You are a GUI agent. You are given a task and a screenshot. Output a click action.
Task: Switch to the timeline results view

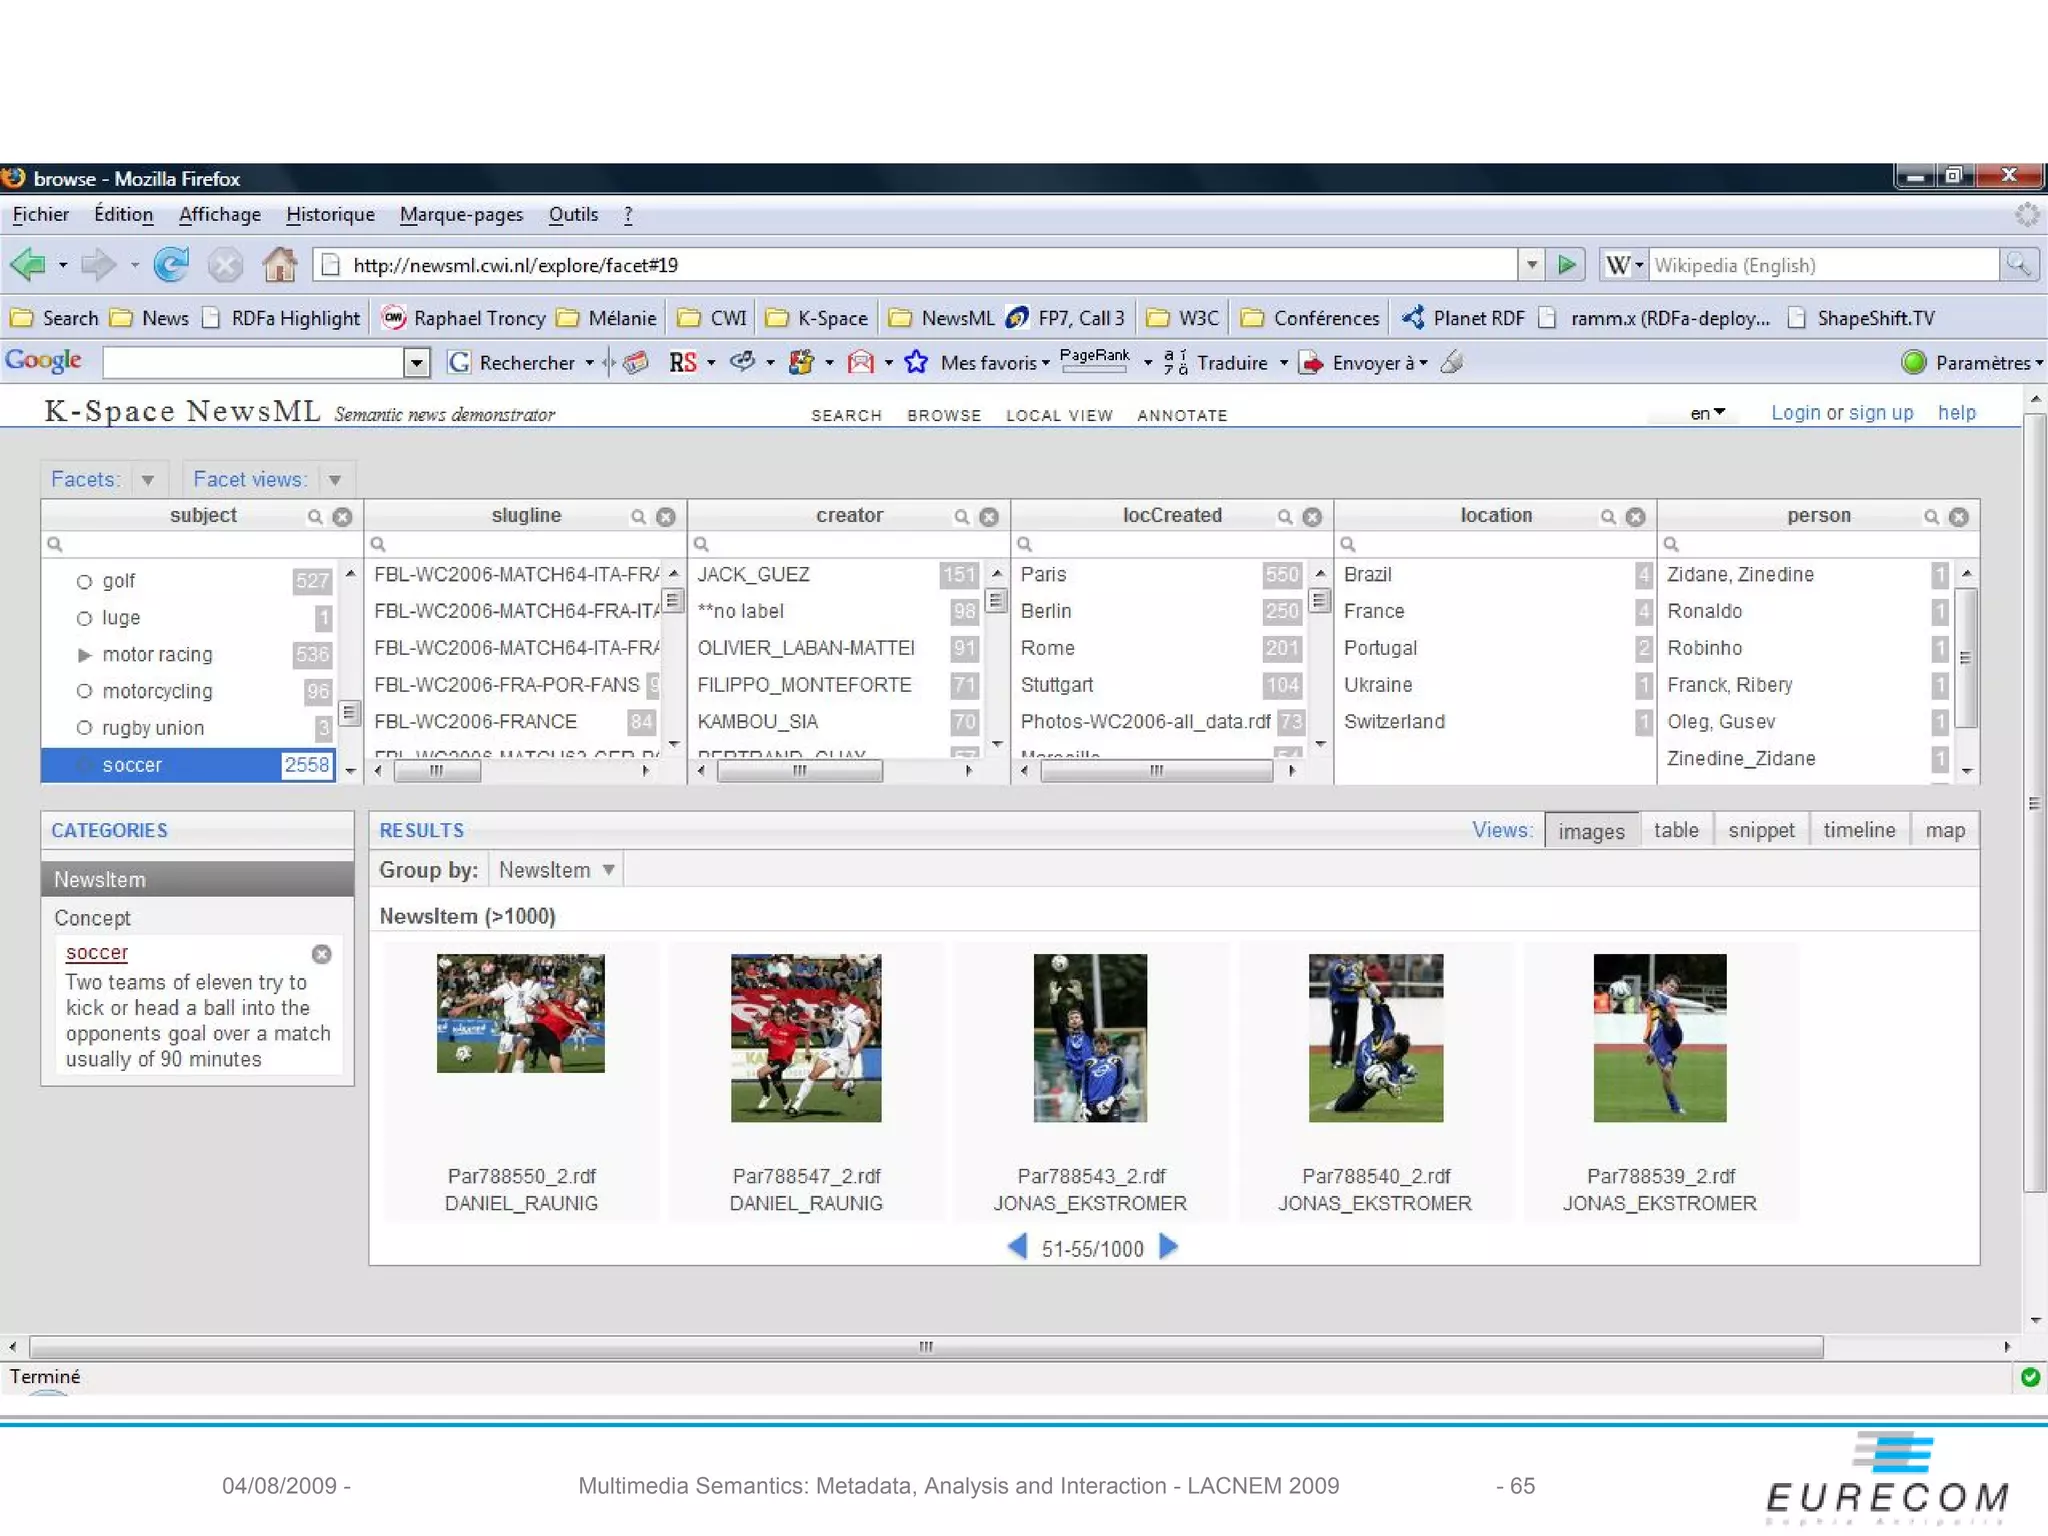pos(1858,830)
